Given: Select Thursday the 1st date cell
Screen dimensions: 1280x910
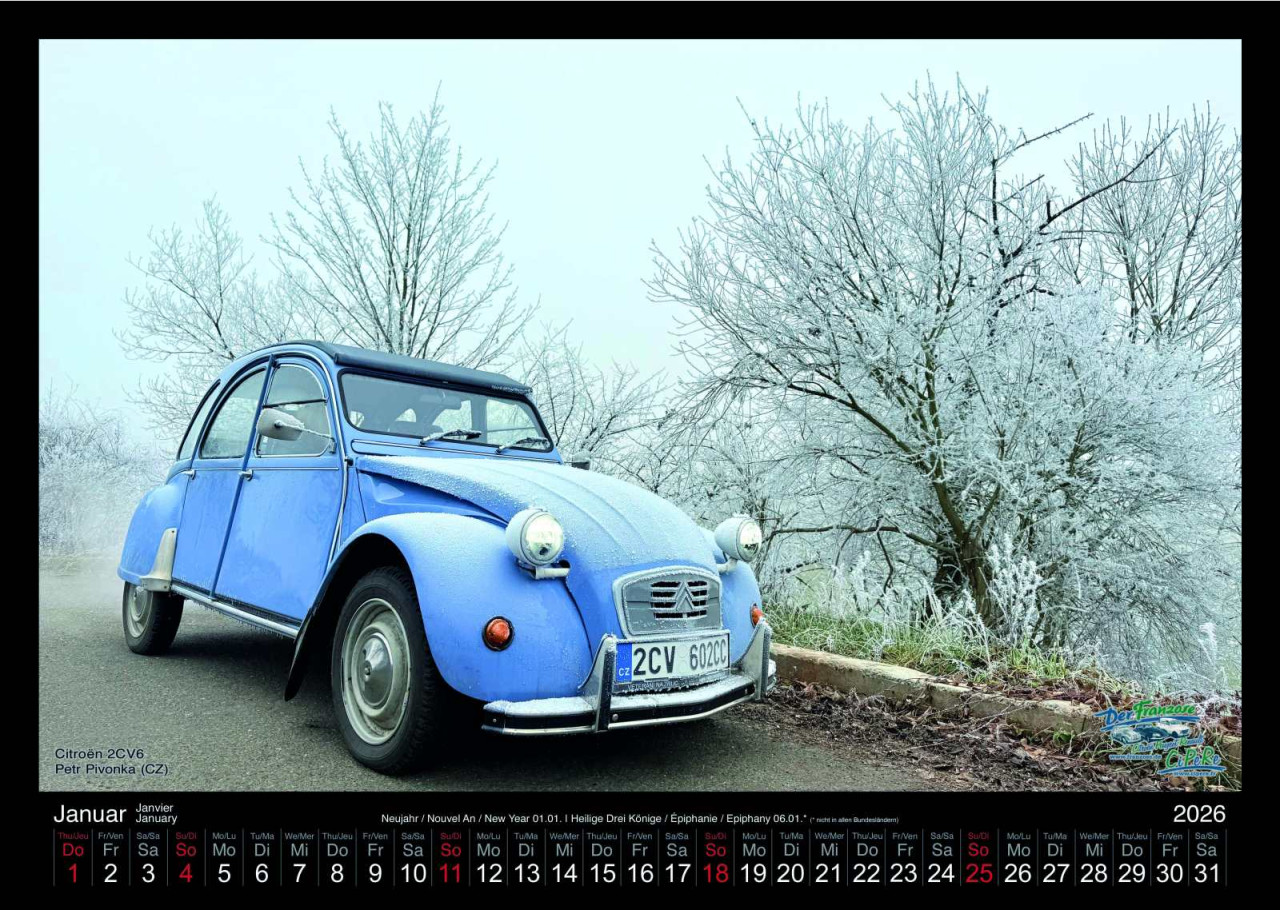Looking at the screenshot, I should pyautogui.click(x=73, y=859).
